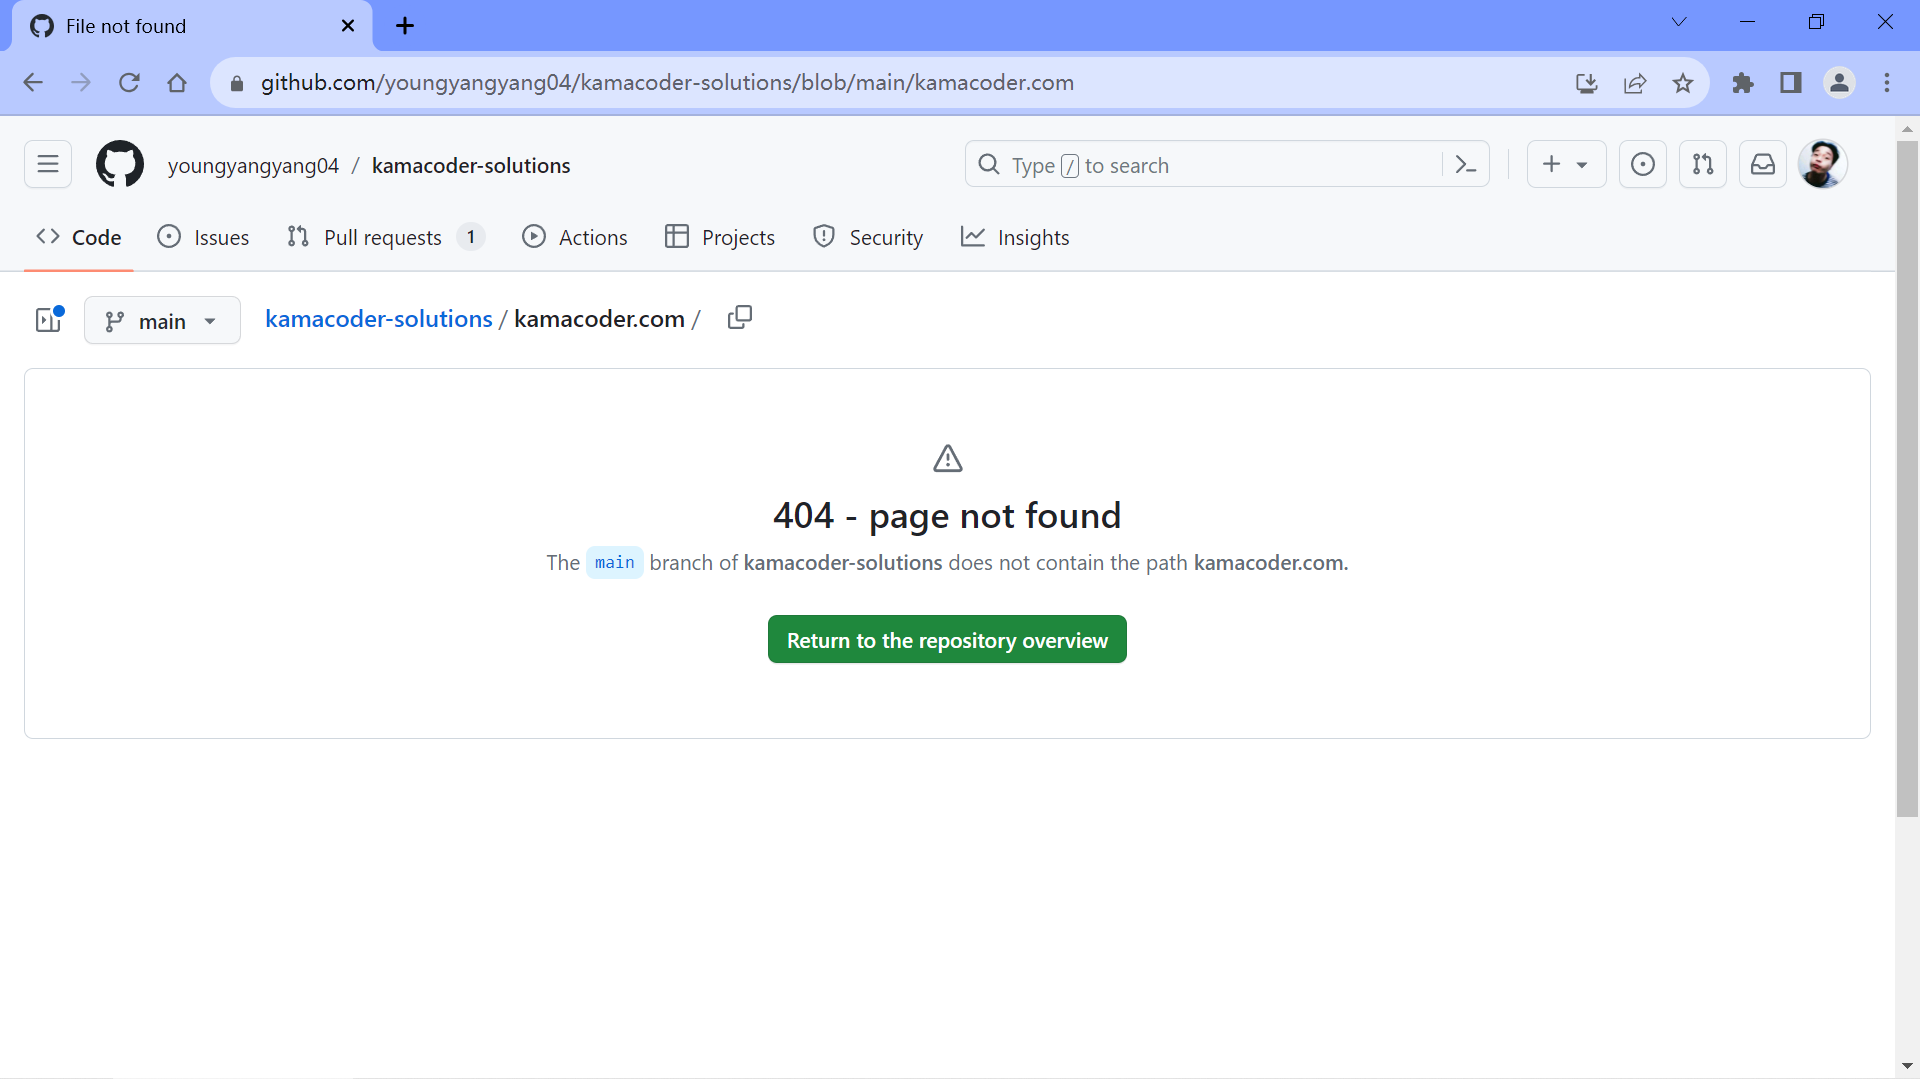Screen dimensions: 1920x1079
Task: Expand the main branch selector
Action: (162, 320)
